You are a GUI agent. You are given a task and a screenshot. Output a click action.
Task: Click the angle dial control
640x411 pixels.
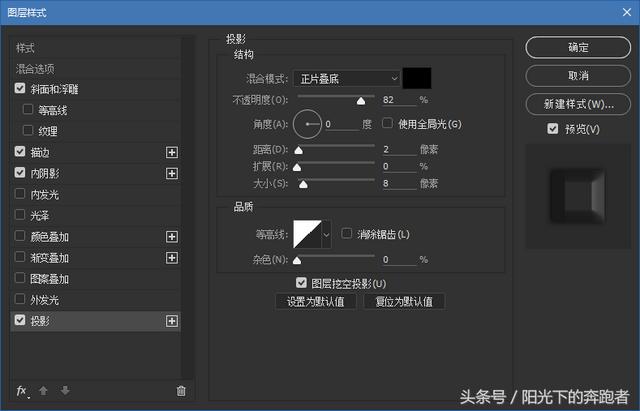[307, 124]
